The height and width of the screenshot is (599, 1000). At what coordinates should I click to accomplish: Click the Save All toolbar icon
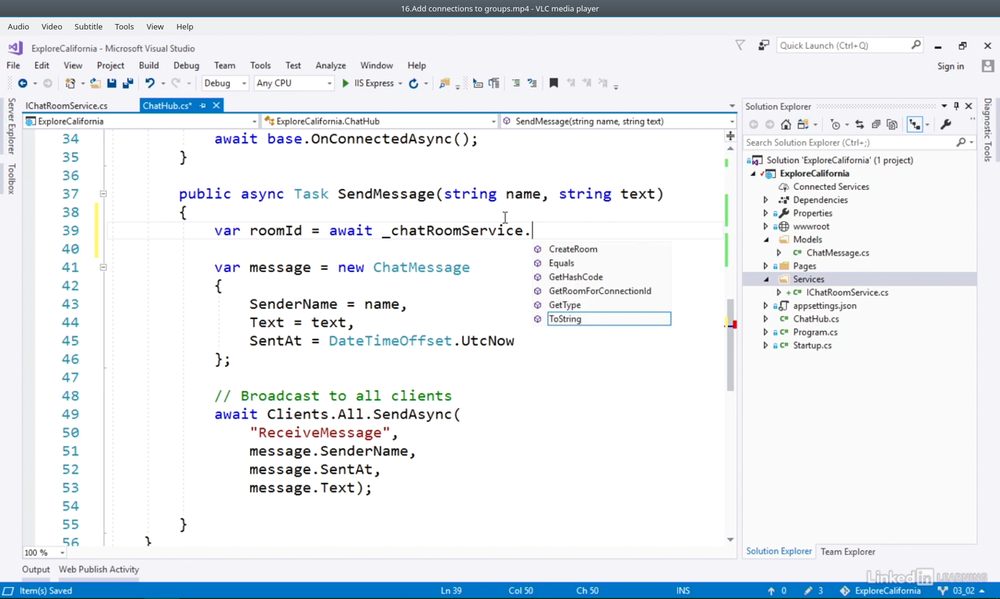126,84
